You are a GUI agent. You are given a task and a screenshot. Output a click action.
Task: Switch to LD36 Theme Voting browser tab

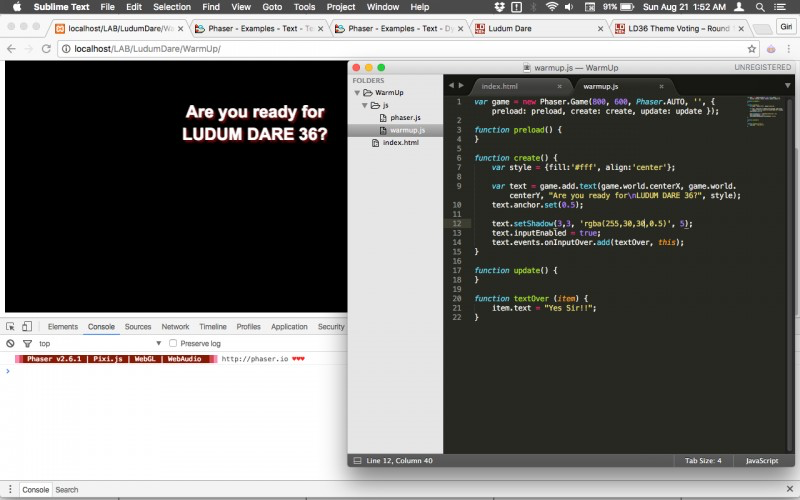click(x=680, y=29)
